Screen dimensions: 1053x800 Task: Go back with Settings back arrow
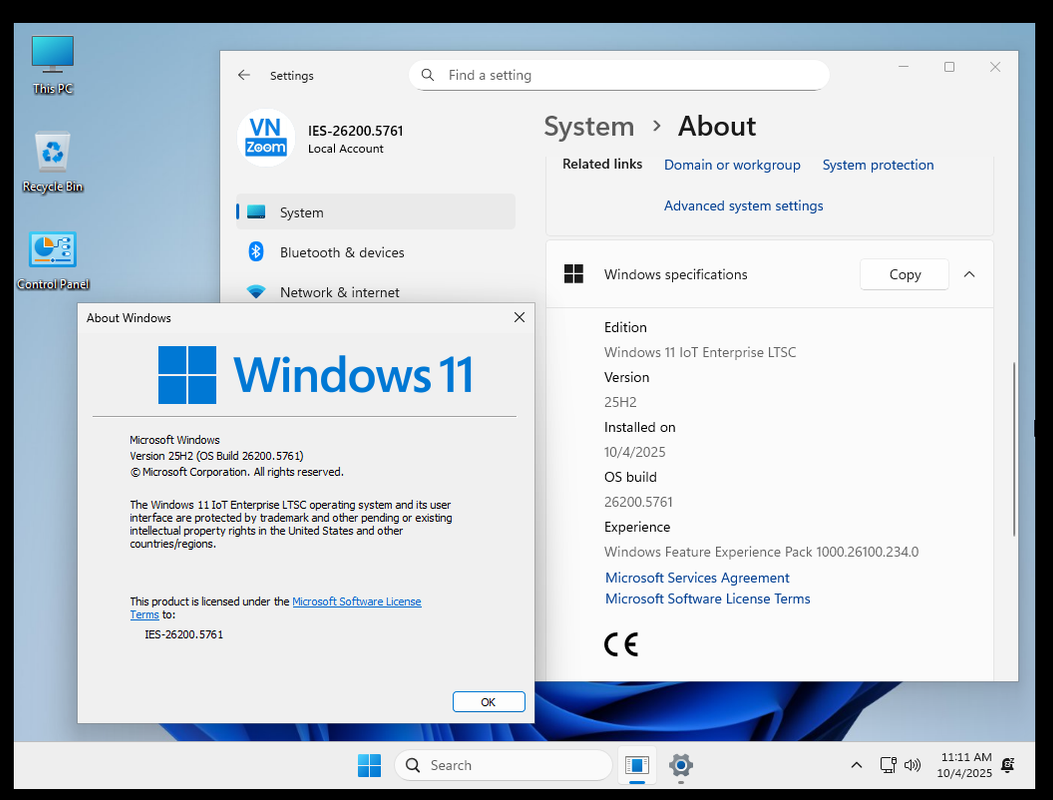tap(244, 75)
